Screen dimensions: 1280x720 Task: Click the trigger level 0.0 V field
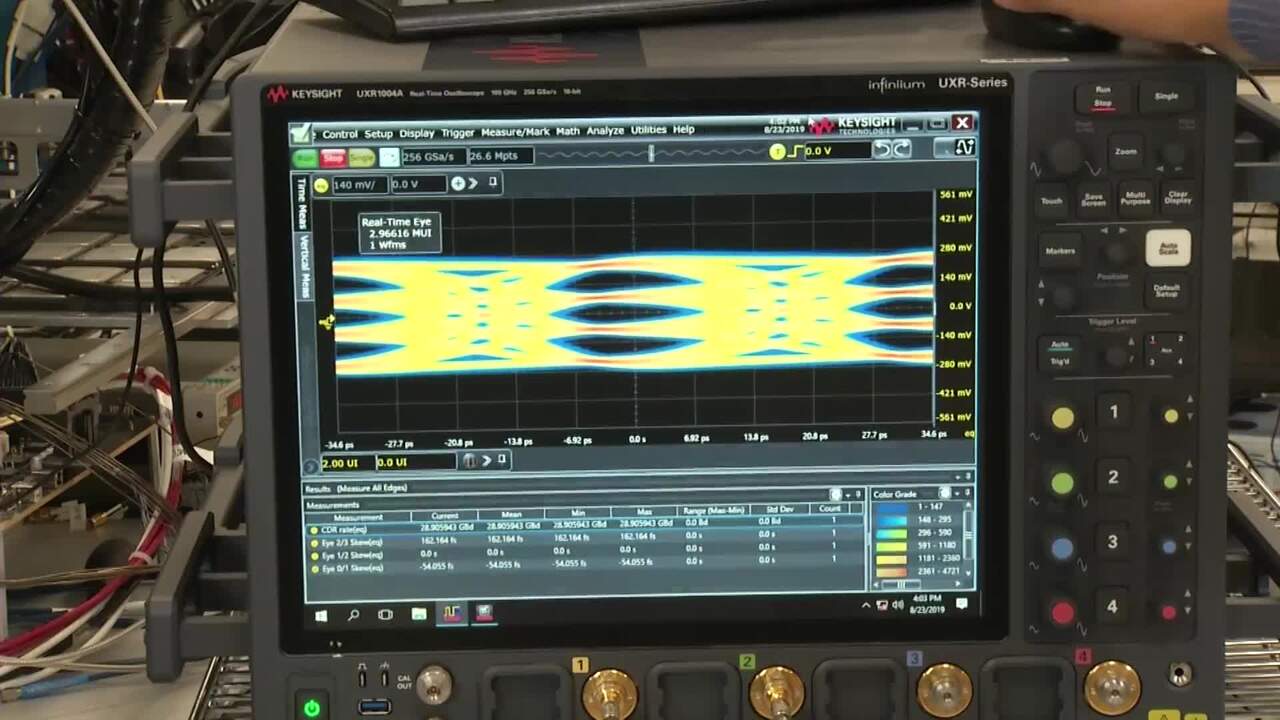(x=837, y=151)
